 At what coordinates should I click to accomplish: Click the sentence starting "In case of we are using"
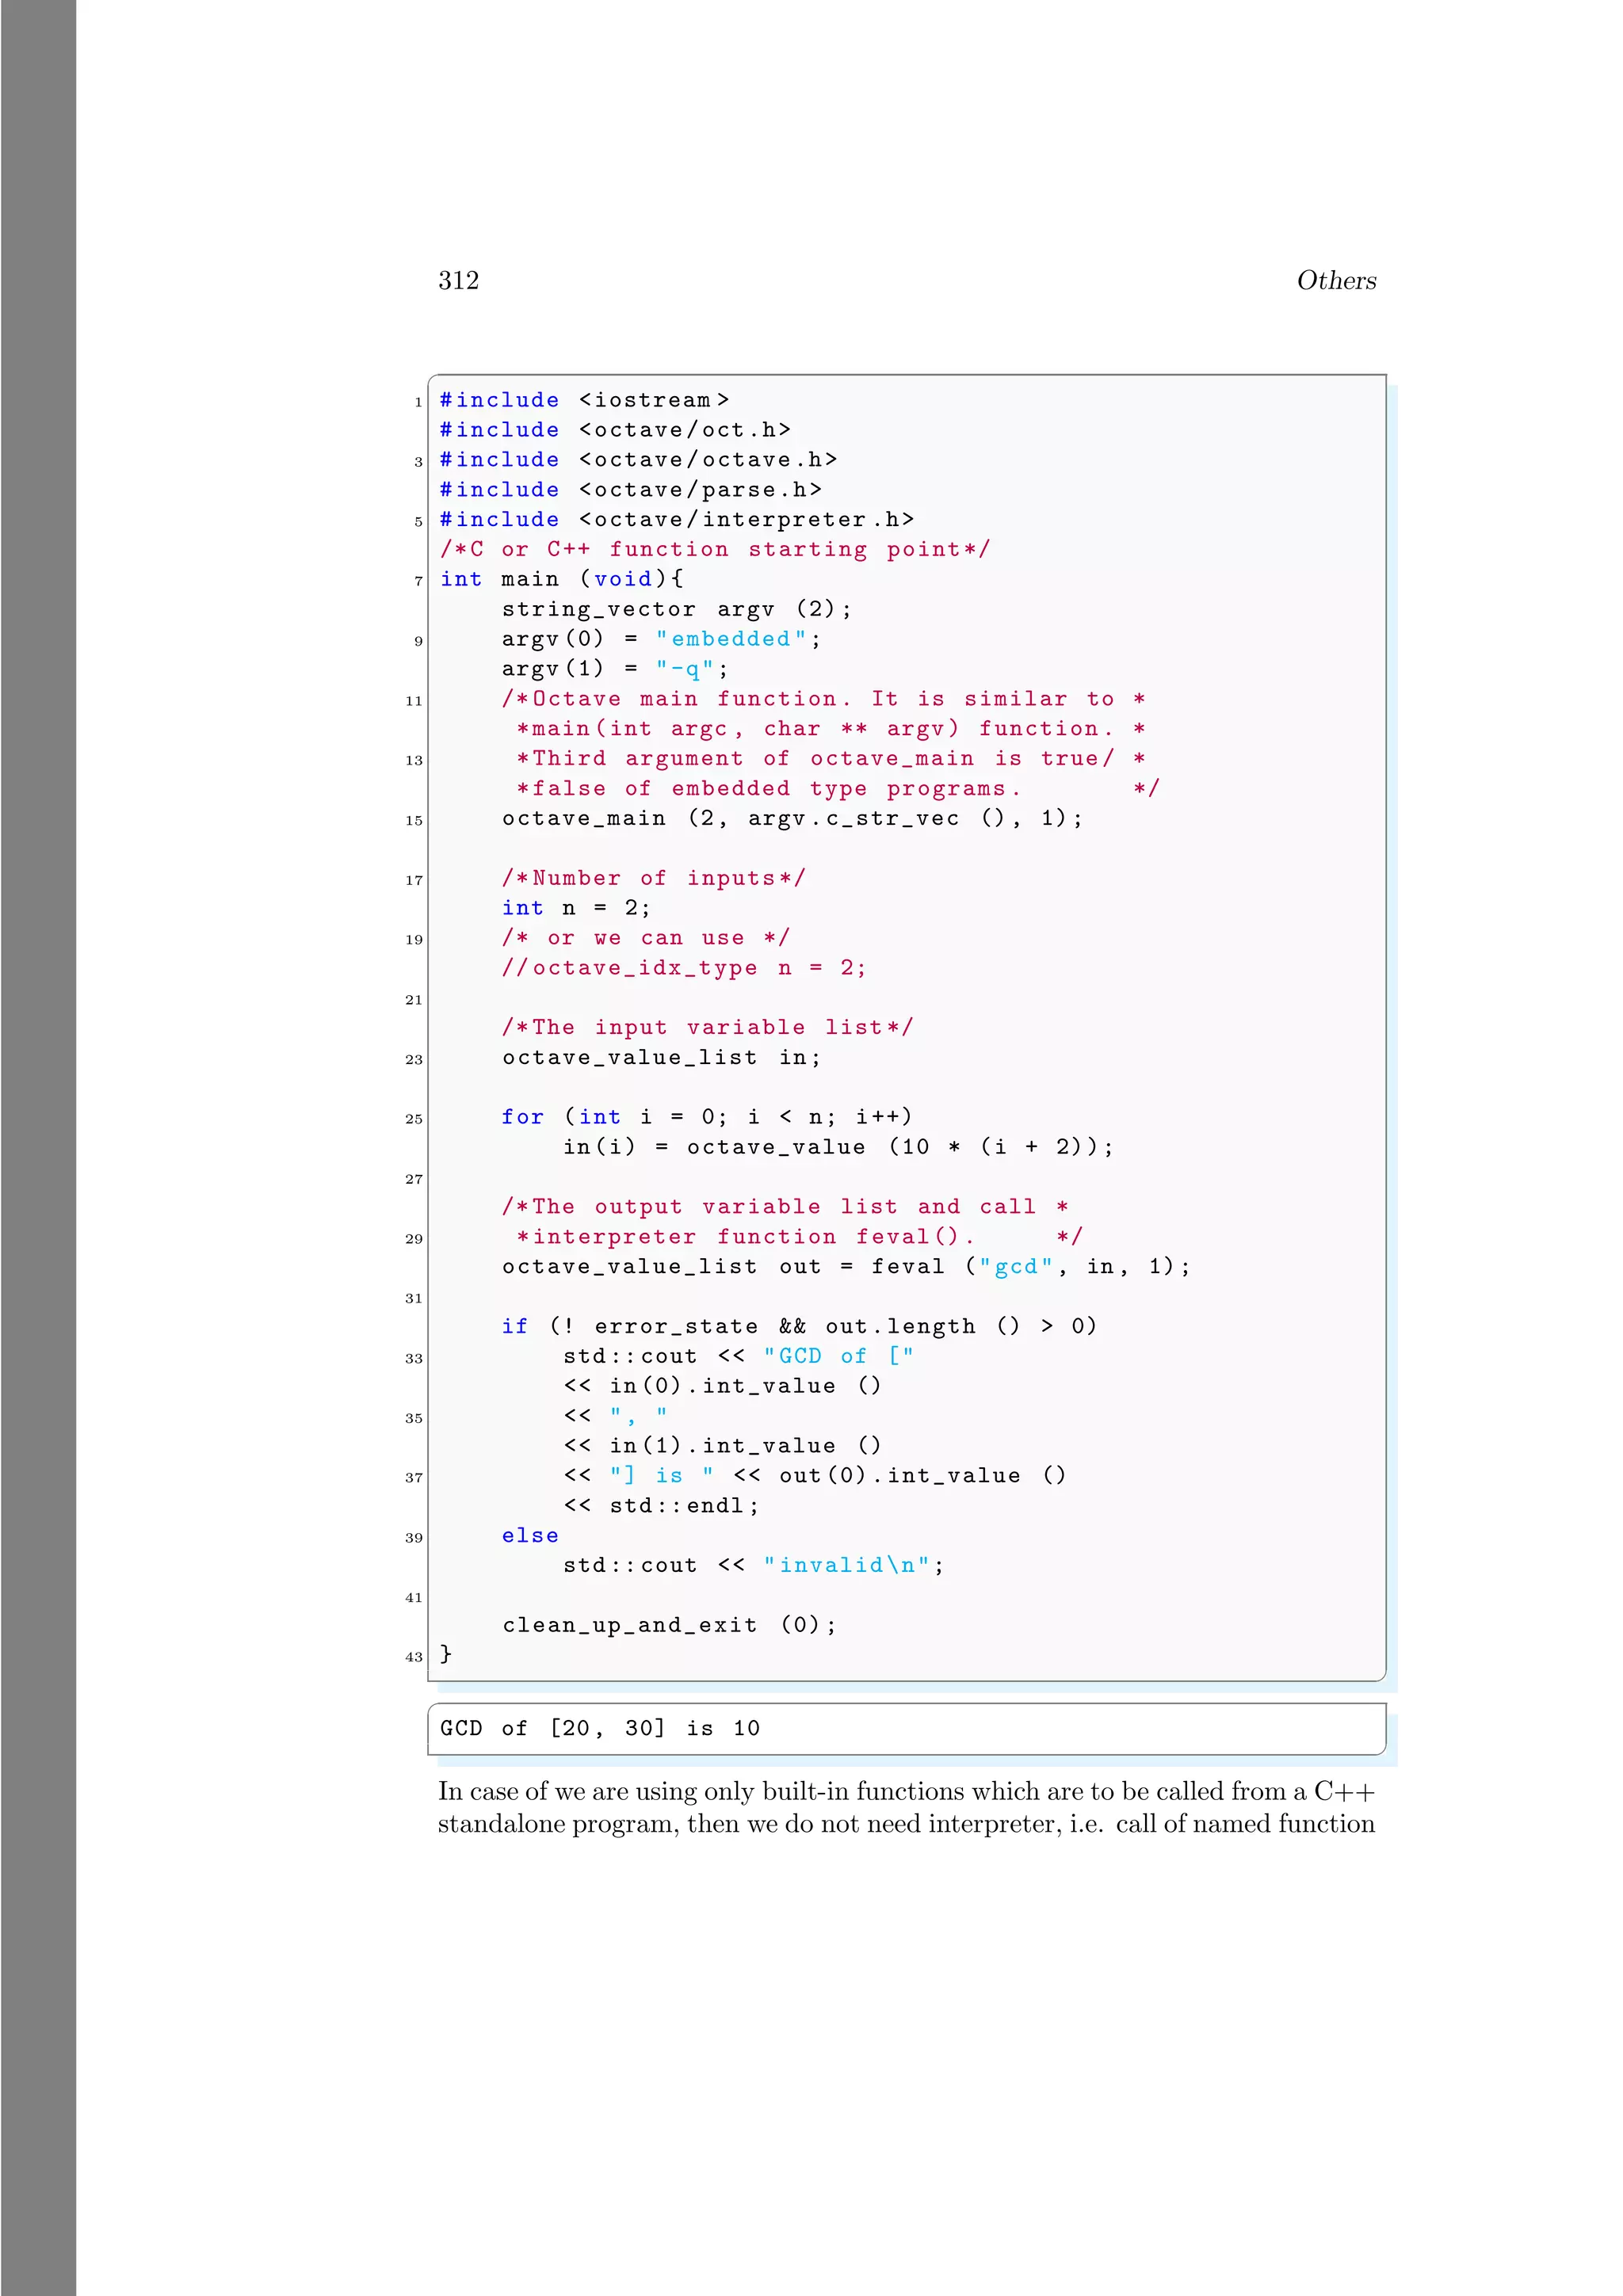[x=906, y=1791]
